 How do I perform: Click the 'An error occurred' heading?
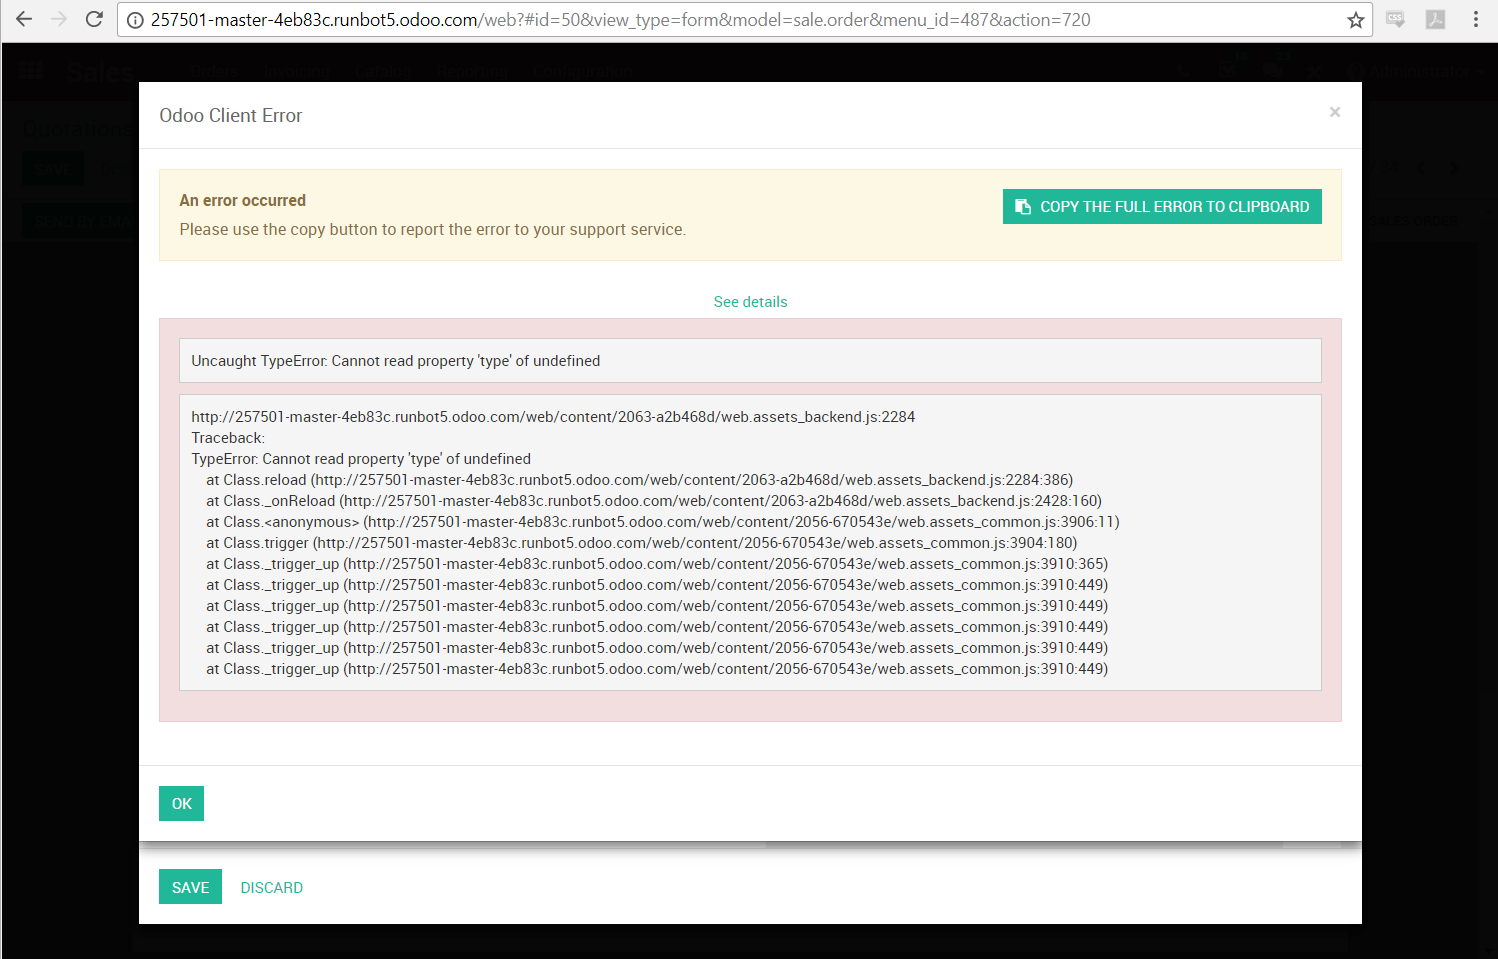(243, 201)
